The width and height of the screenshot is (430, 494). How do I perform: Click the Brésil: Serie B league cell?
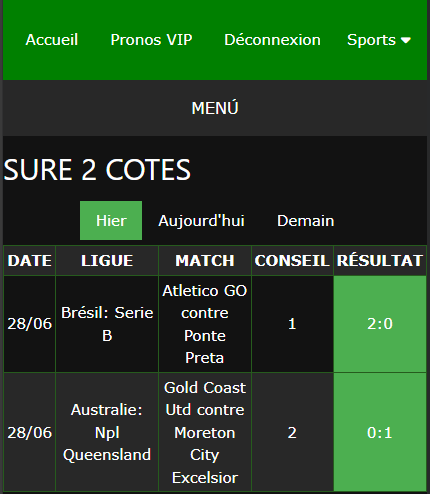107,324
